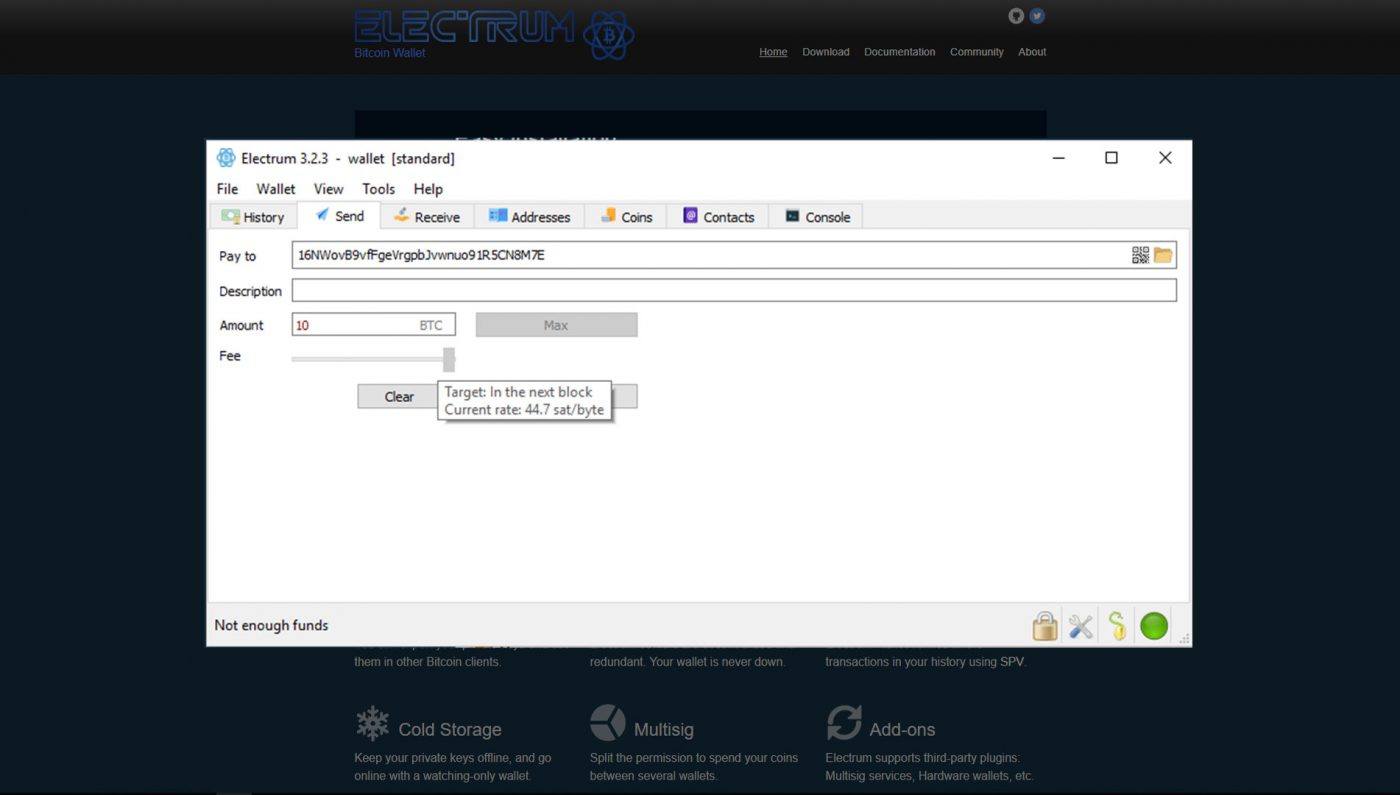The height and width of the screenshot is (795, 1400).
Task: Click the QR code scan icon in Pay to field
Action: click(1140, 255)
